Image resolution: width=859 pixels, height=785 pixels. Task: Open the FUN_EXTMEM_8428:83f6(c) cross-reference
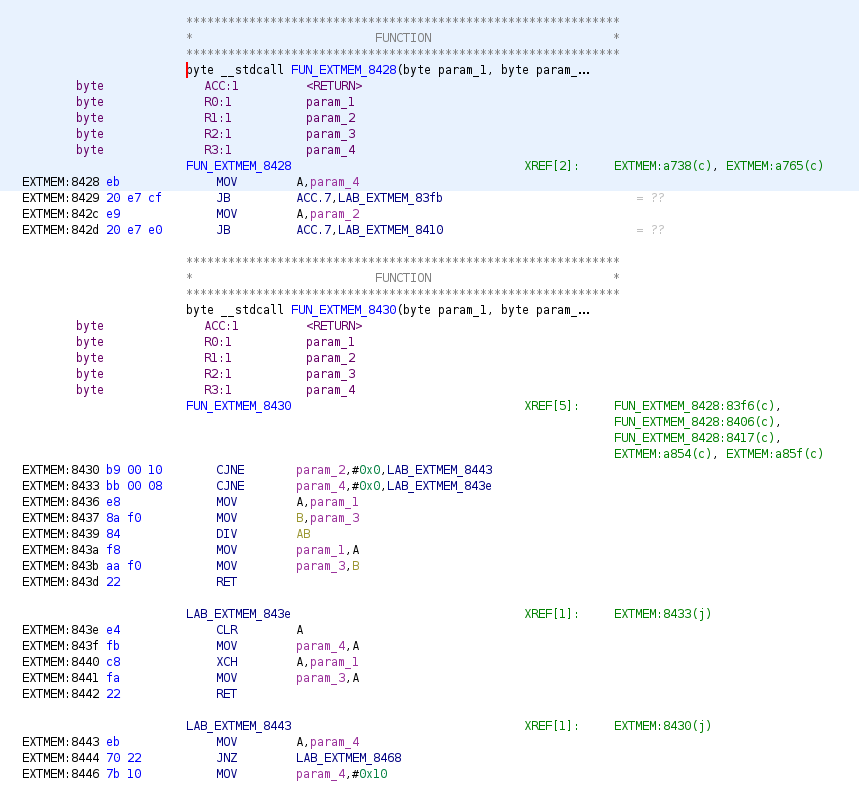(x=696, y=405)
